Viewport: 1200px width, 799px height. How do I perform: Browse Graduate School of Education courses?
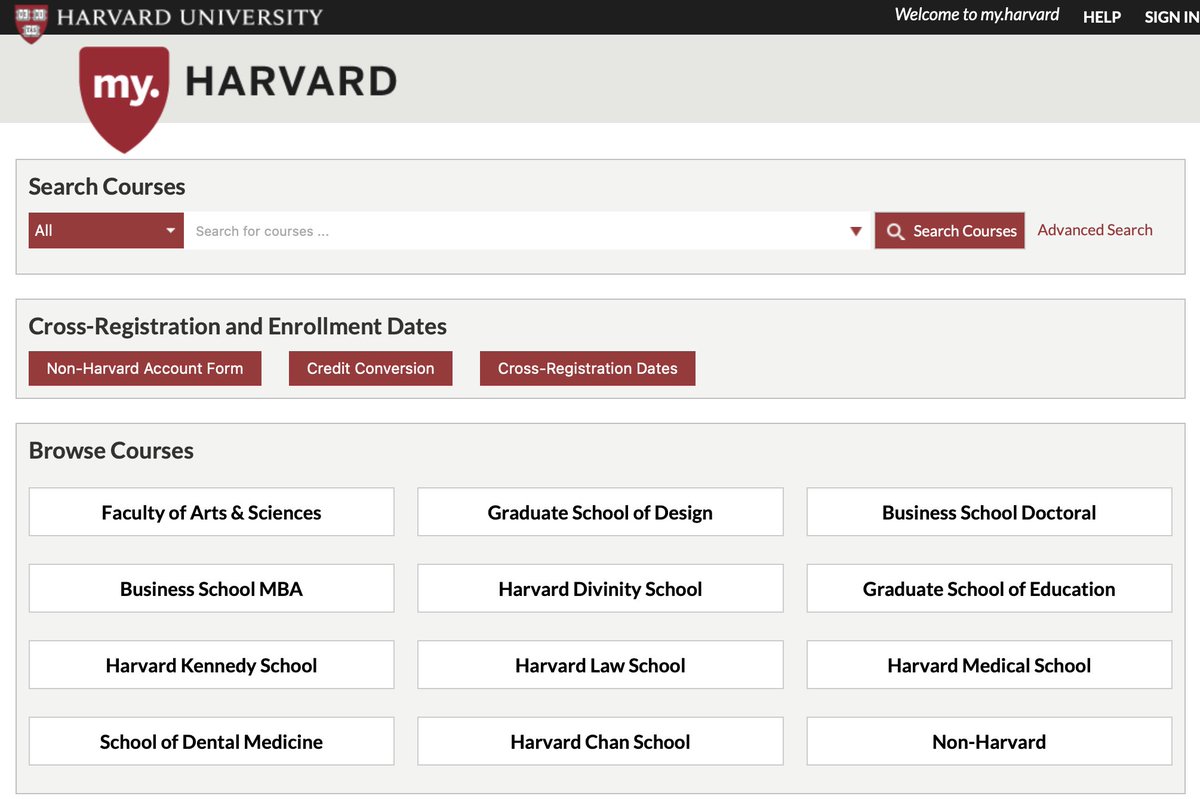989,588
